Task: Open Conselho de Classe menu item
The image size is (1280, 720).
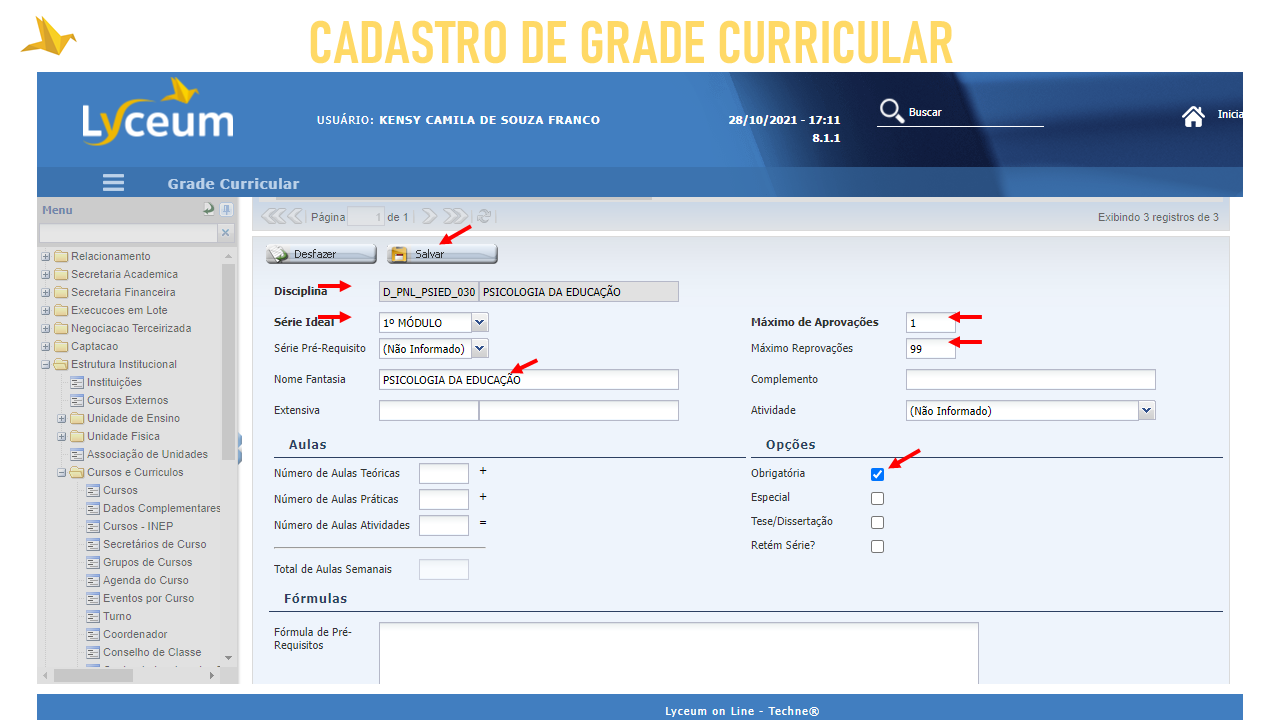Action: click(x=152, y=653)
